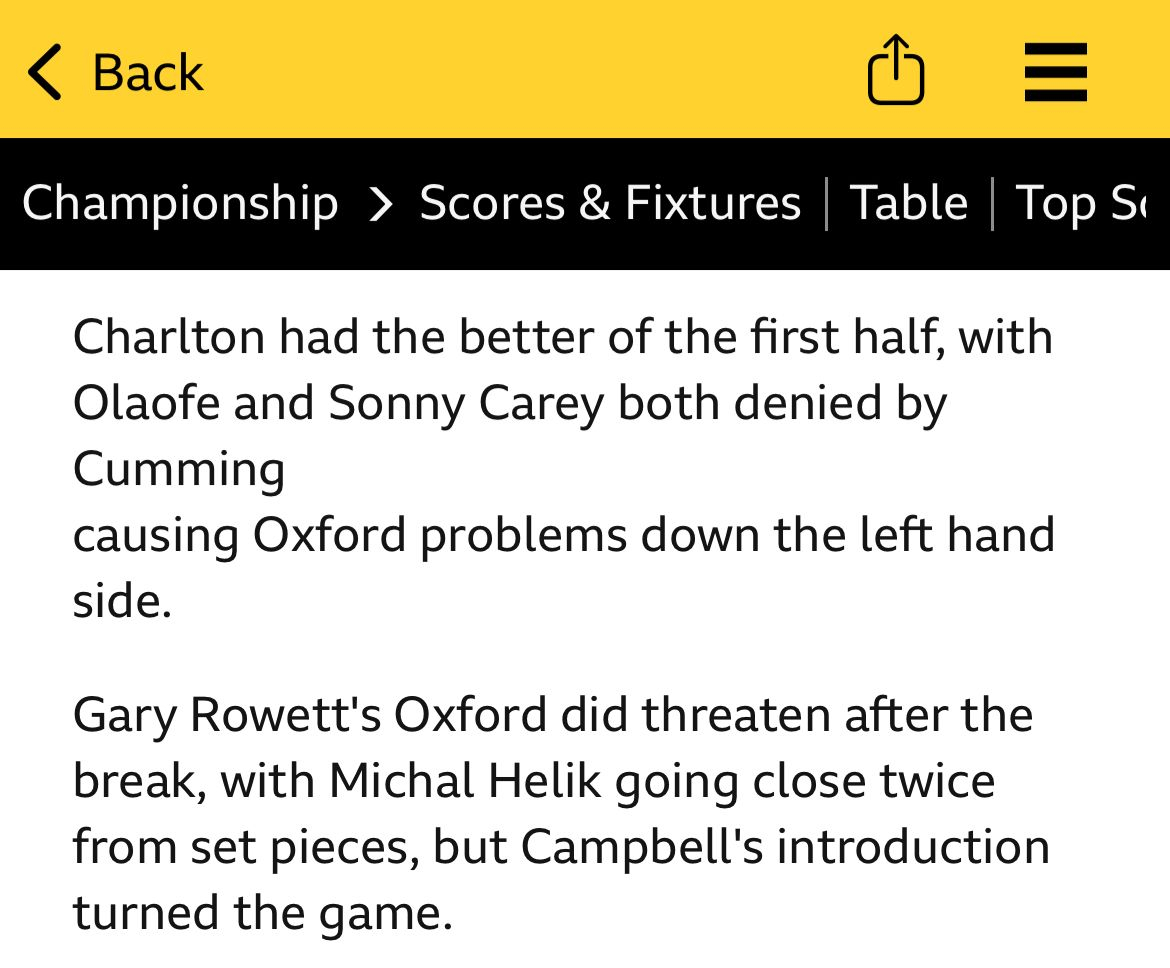This screenshot has height=968, width=1170.
Task: Click the name Sonny Carey
Action: [x=466, y=404]
